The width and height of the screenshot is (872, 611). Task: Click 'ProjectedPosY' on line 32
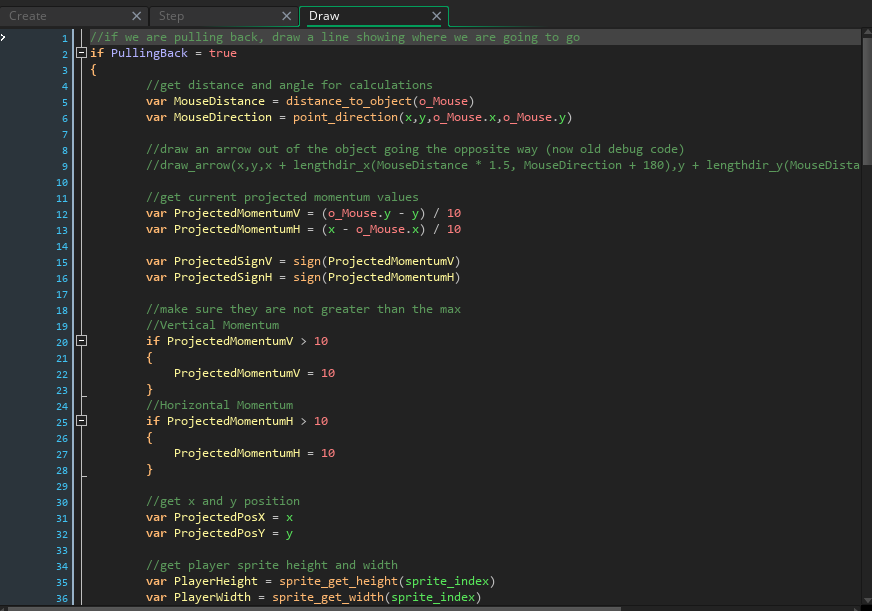click(219, 533)
